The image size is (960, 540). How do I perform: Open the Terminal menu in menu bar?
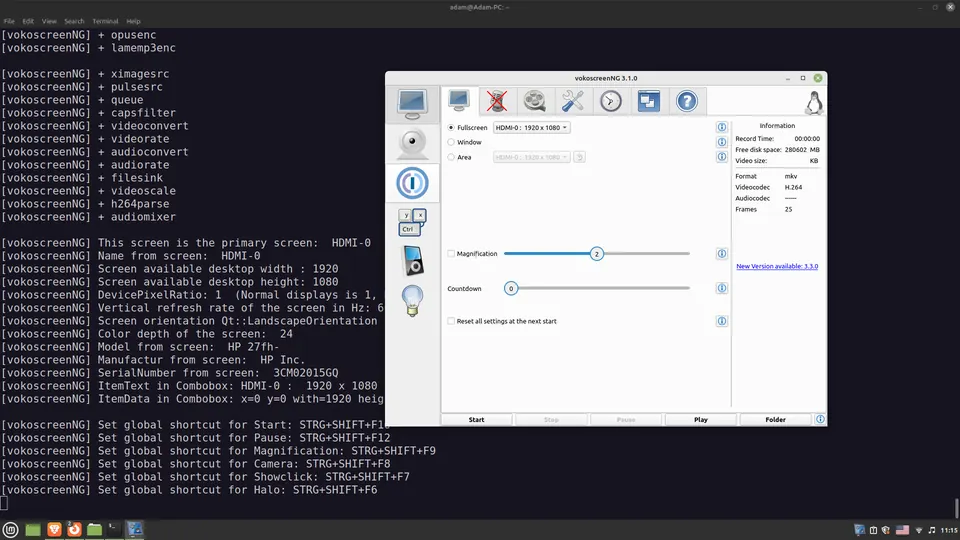tap(105, 21)
